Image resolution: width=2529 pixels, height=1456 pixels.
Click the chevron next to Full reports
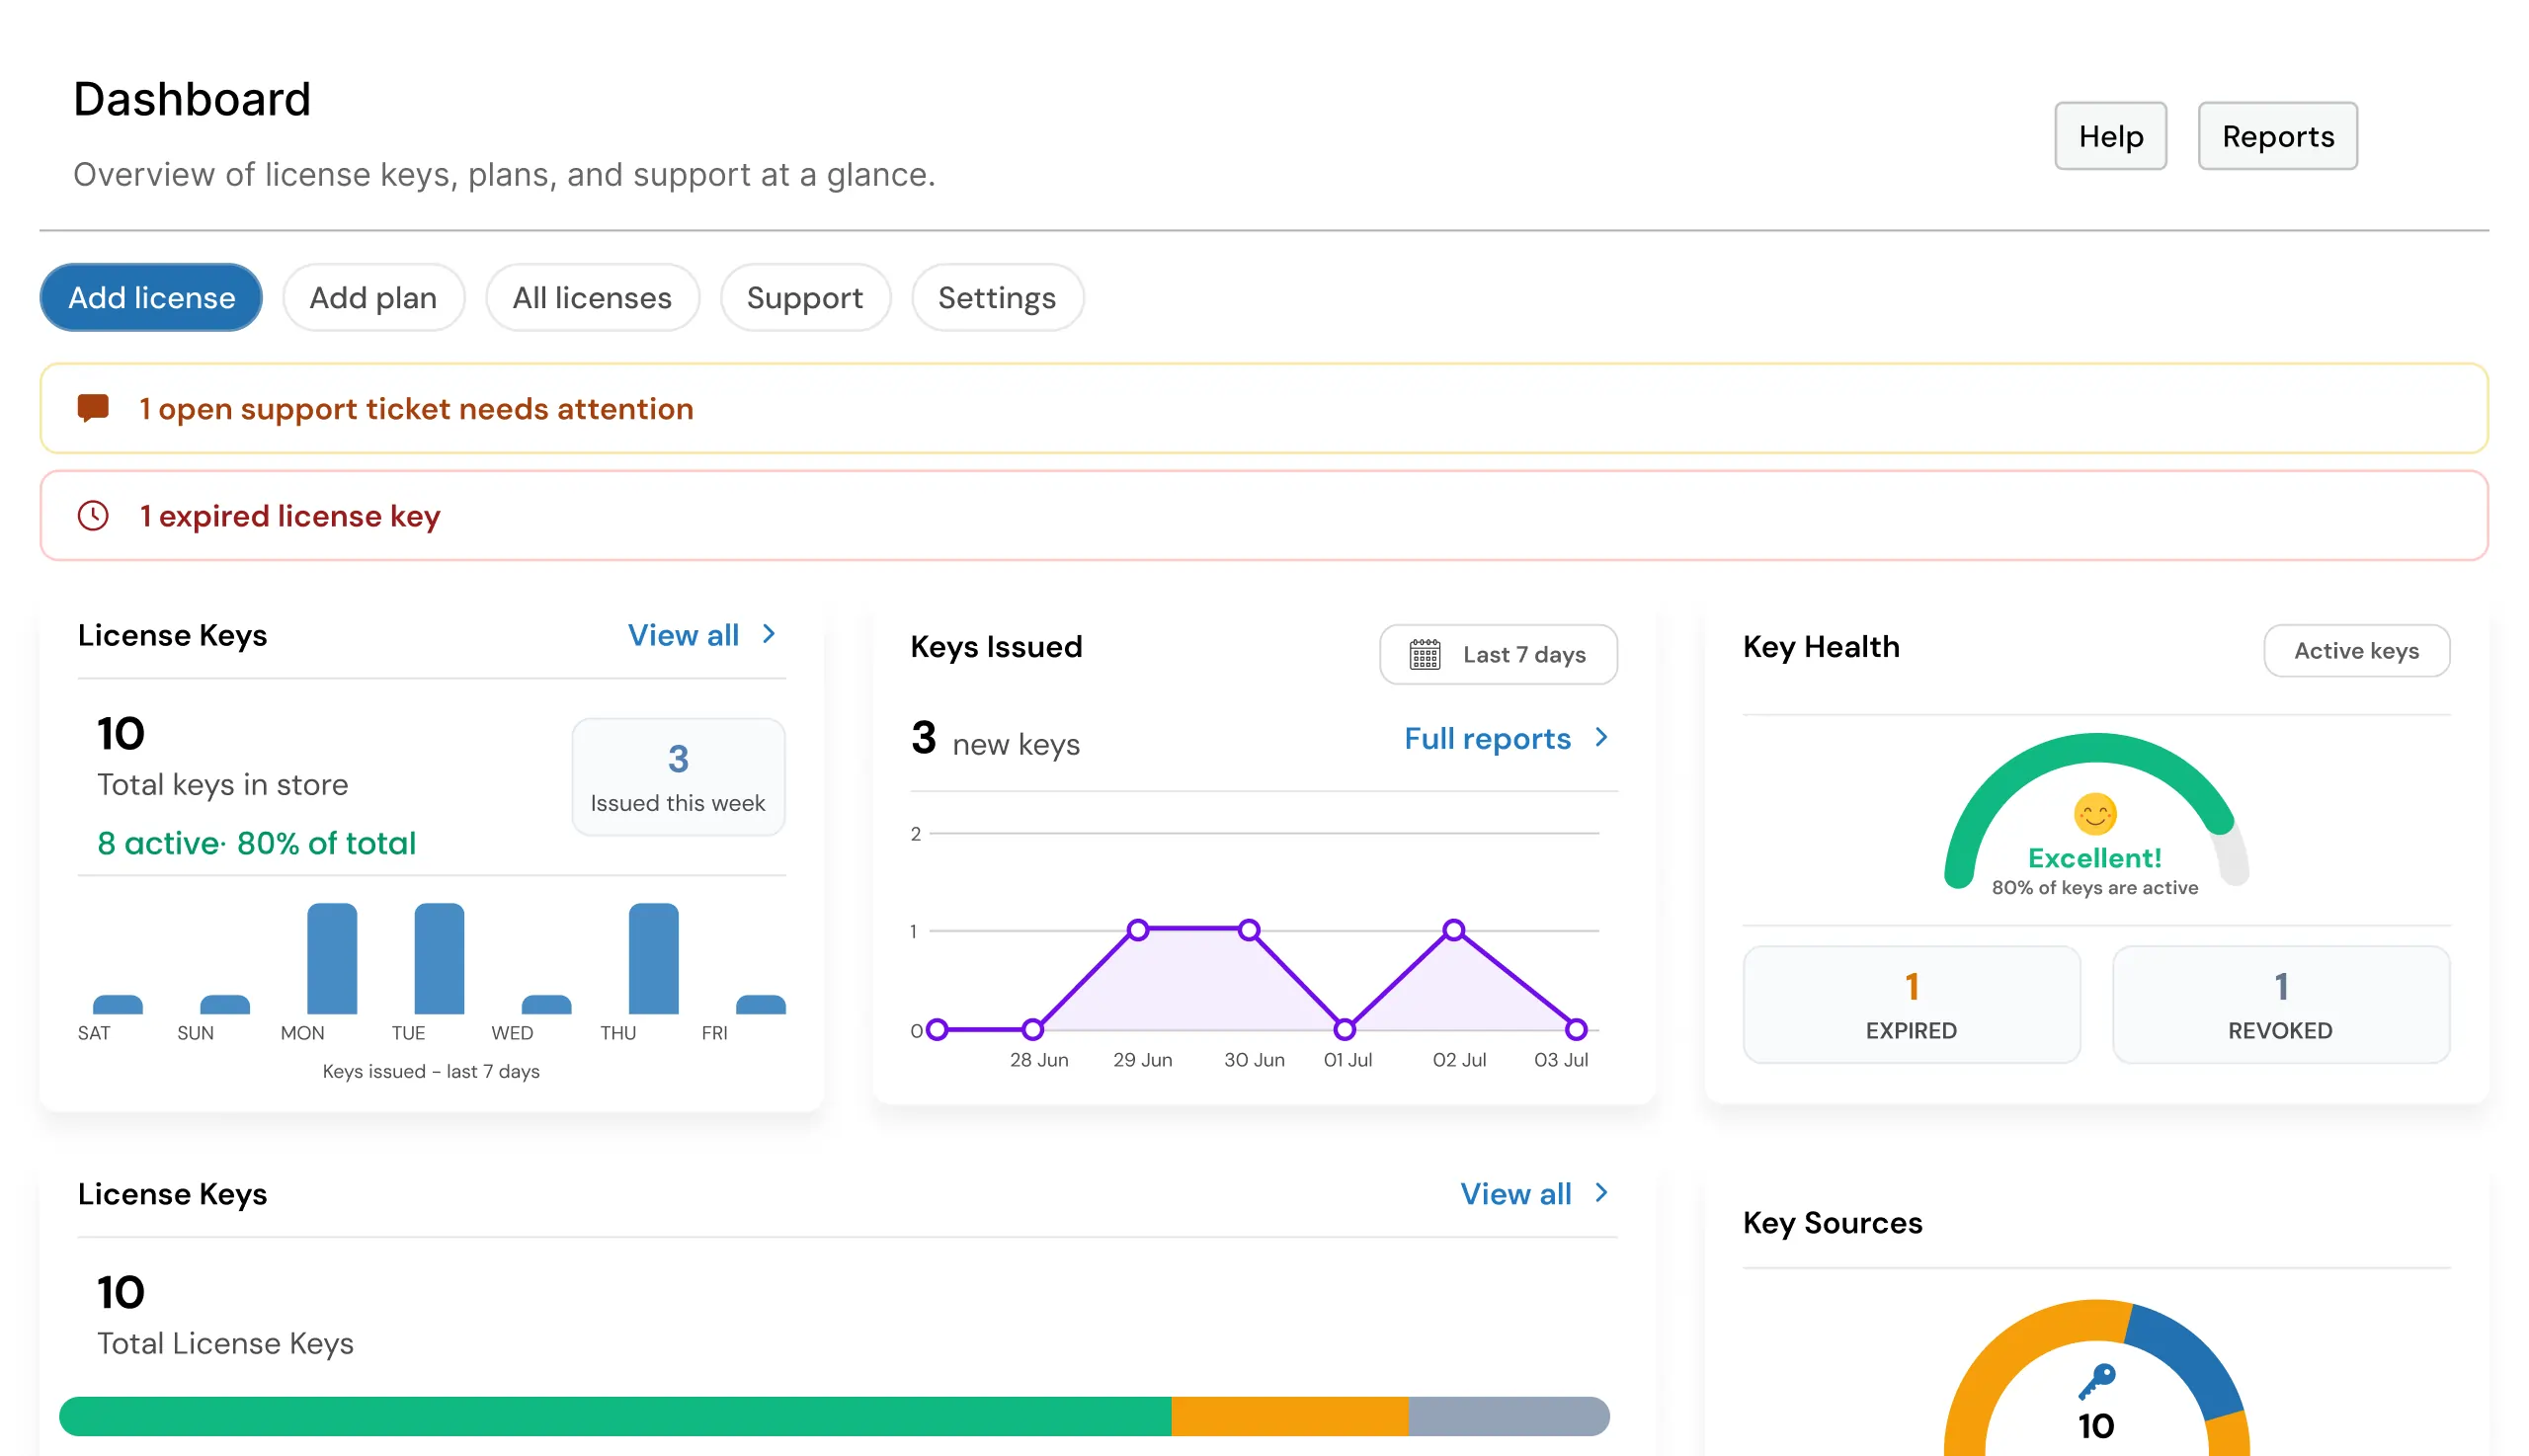click(1601, 737)
